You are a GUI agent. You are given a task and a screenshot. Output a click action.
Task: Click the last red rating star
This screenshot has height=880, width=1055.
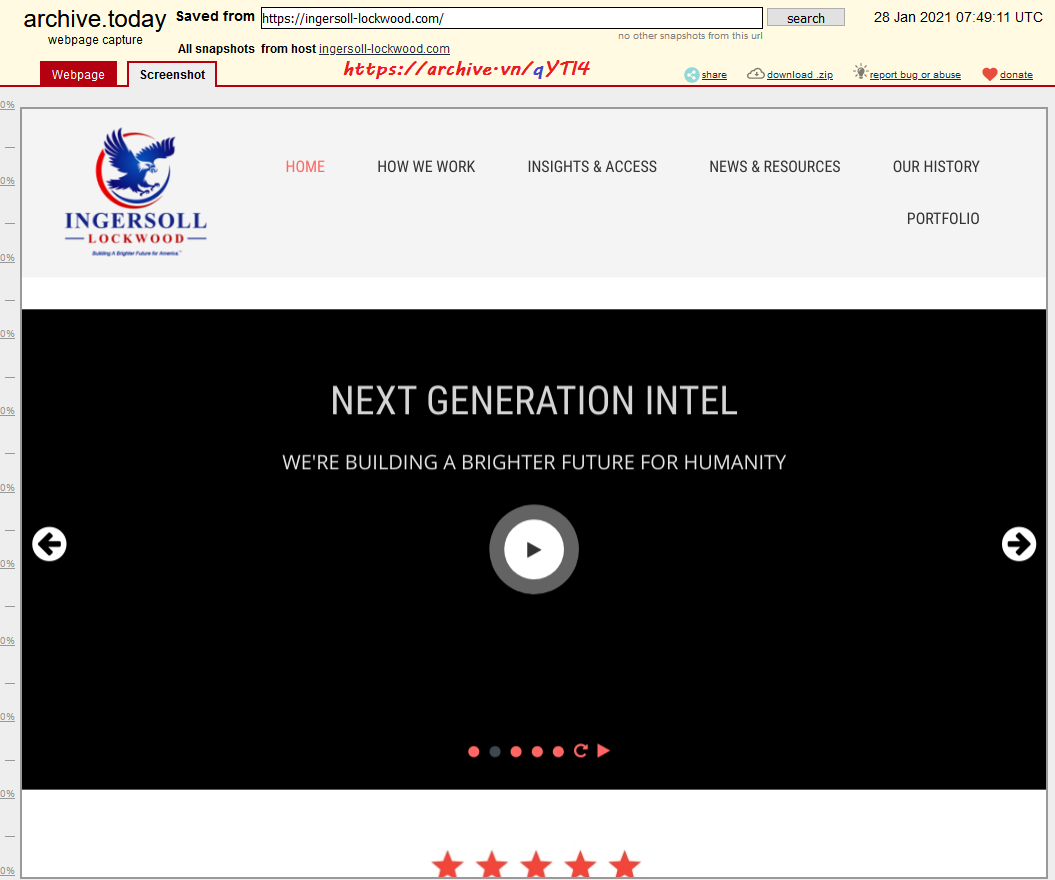click(x=624, y=865)
